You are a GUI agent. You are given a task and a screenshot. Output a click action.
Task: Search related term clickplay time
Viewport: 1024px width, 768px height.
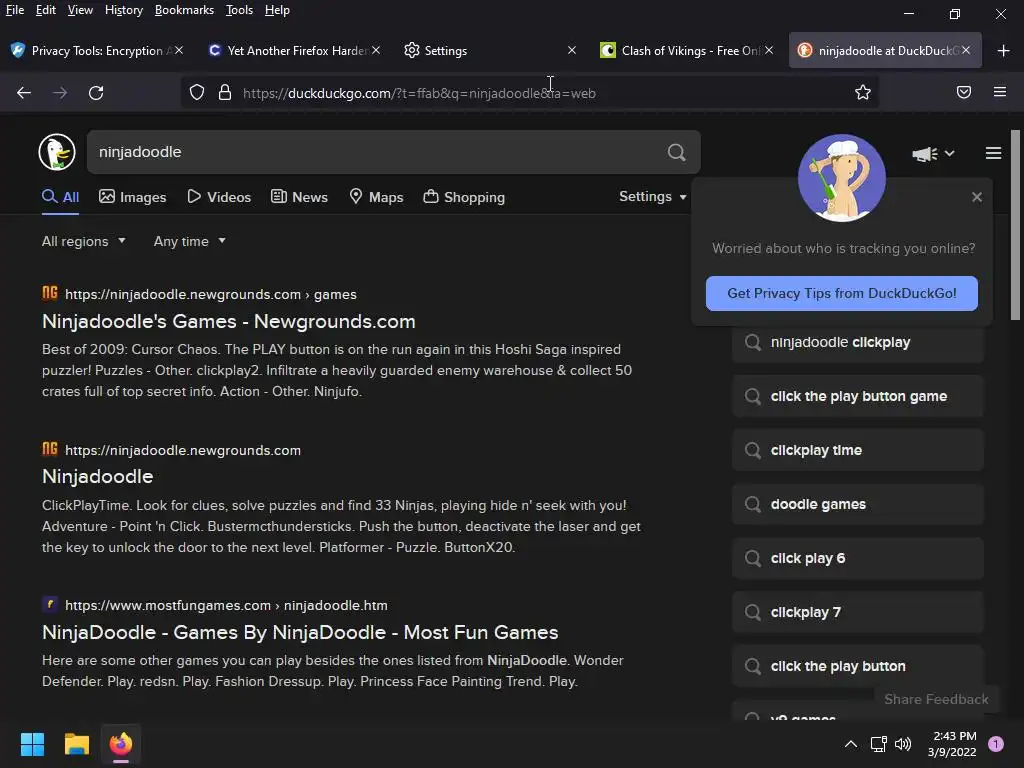coord(857,451)
